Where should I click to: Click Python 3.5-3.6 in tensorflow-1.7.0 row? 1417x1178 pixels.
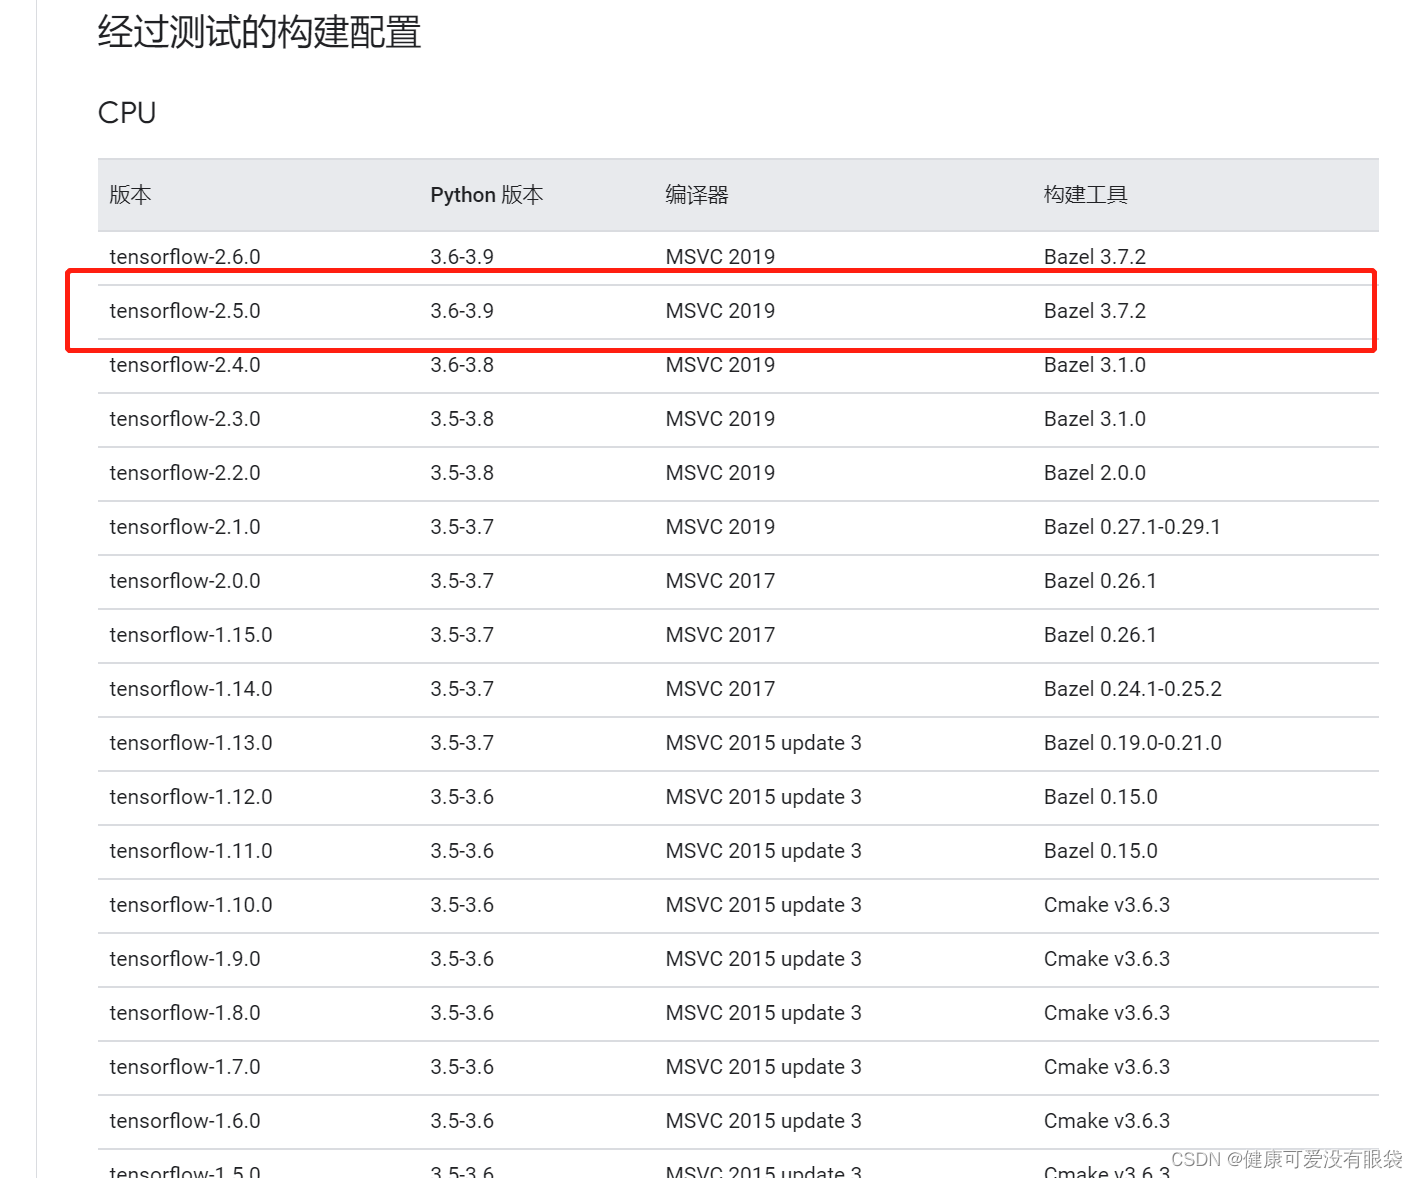click(x=462, y=1067)
